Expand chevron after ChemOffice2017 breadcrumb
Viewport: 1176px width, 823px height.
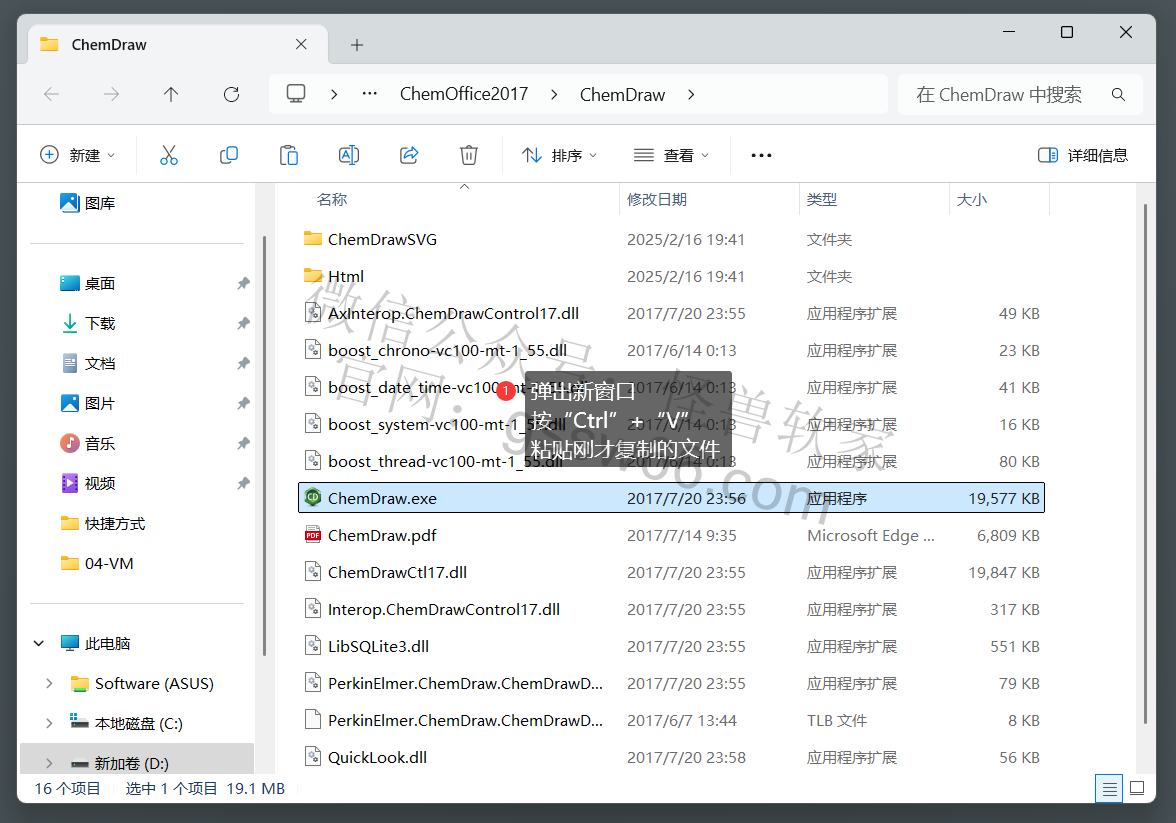click(x=554, y=95)
